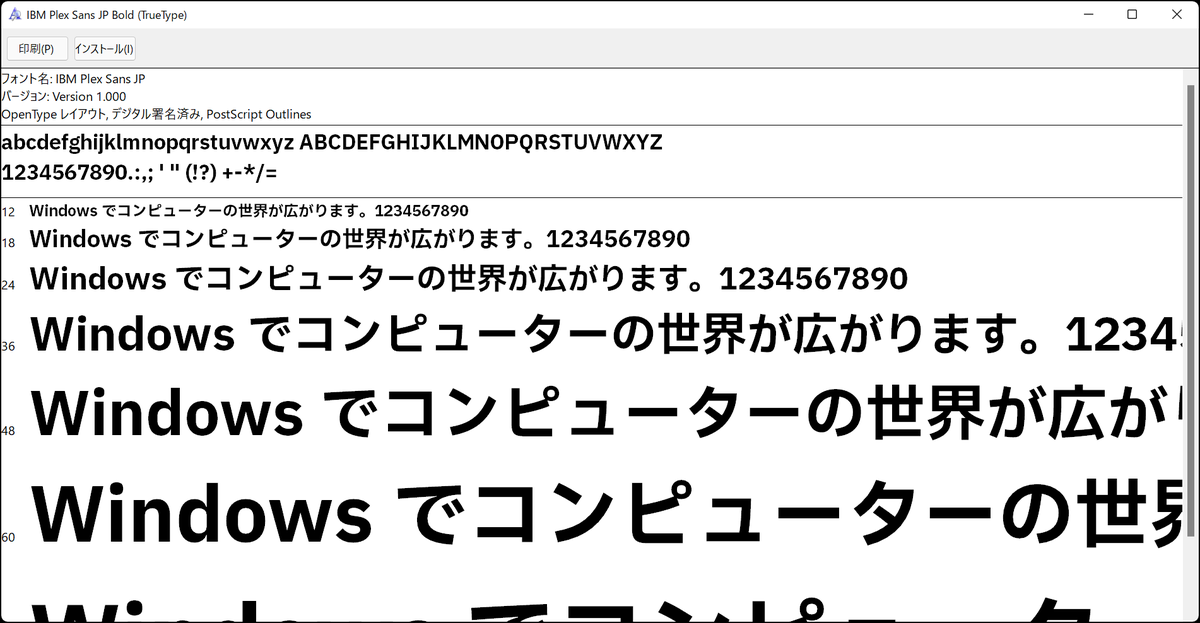Screen dimensions: 1200x623
Task: Close the IBM Plex Sans JP Bold window
Action: click(1177, 15)
